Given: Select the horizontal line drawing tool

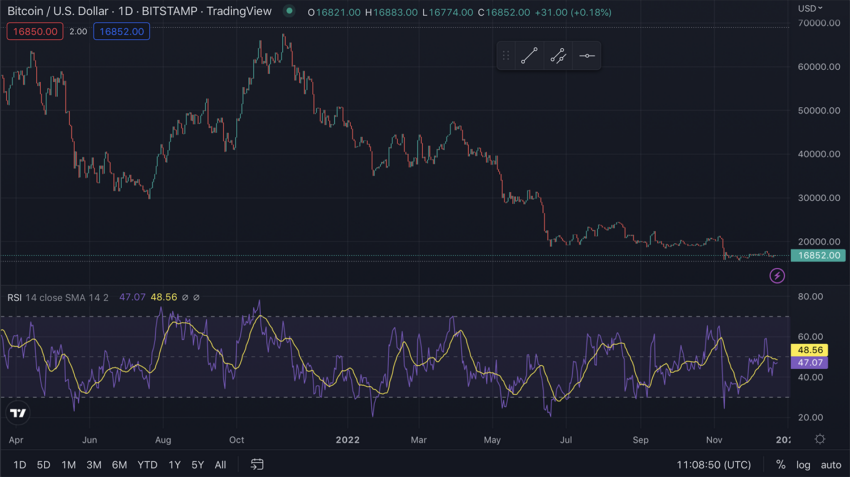Looking at the screenshot, I should click(587, 56).
